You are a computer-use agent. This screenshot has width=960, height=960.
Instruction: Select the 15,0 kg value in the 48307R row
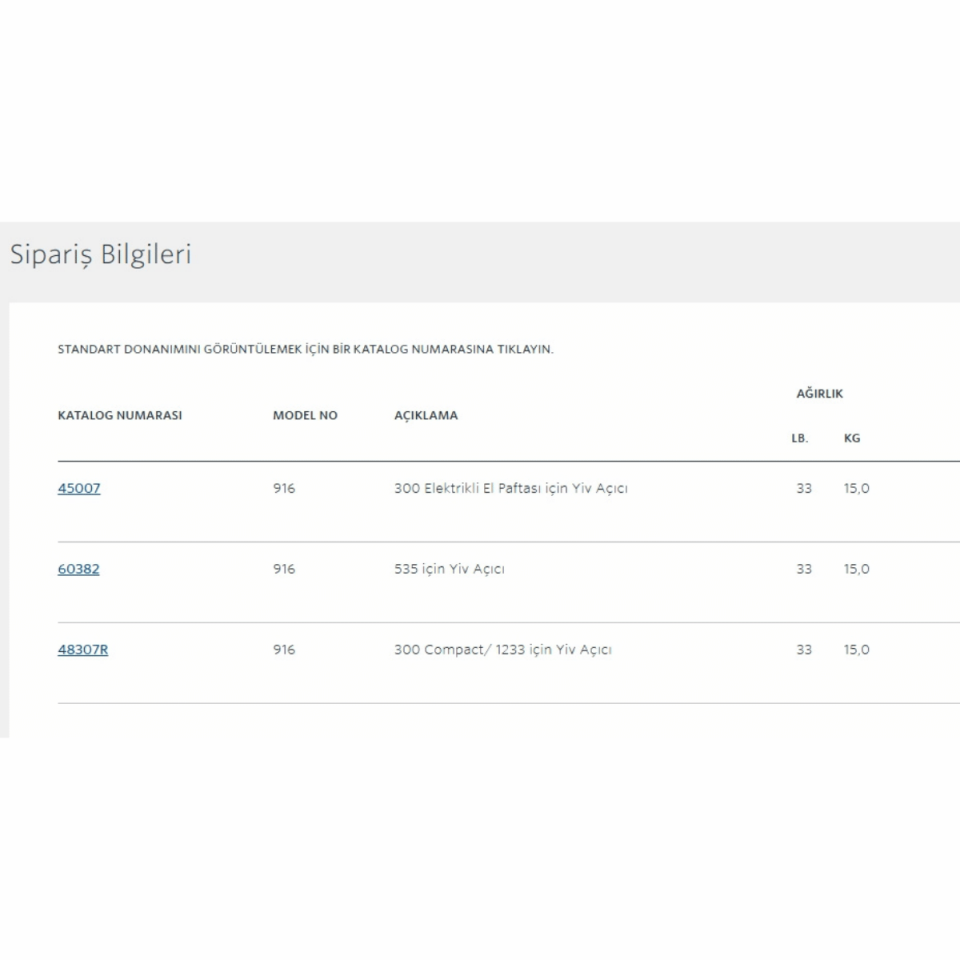pyautogui.click(x=856, y=649)
